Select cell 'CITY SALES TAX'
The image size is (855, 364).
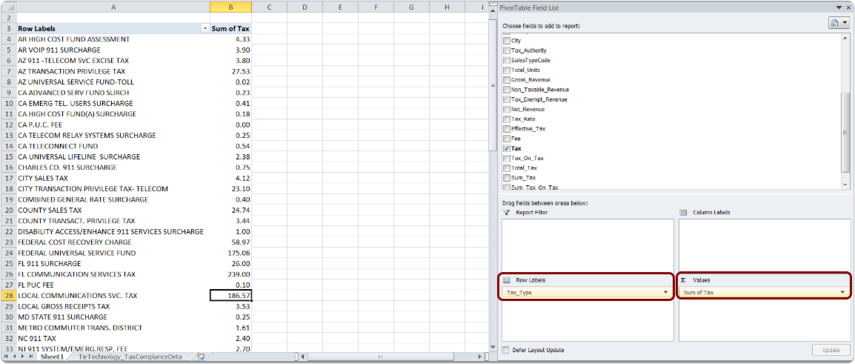pos(113,178)
